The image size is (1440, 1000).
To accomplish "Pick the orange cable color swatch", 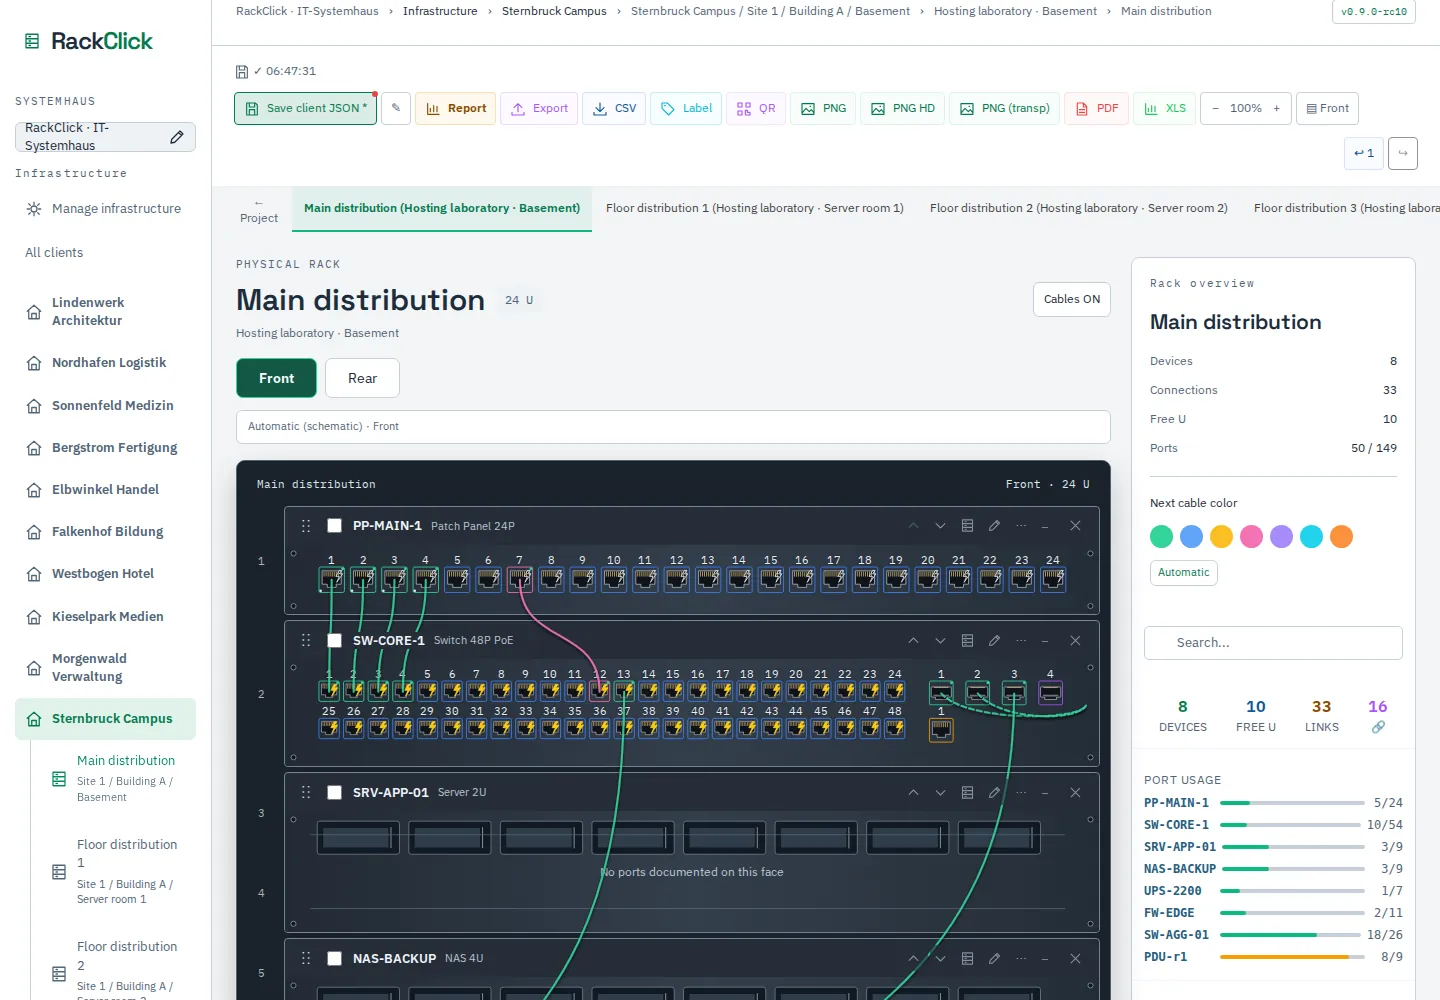I will [x=1342, y=537].
